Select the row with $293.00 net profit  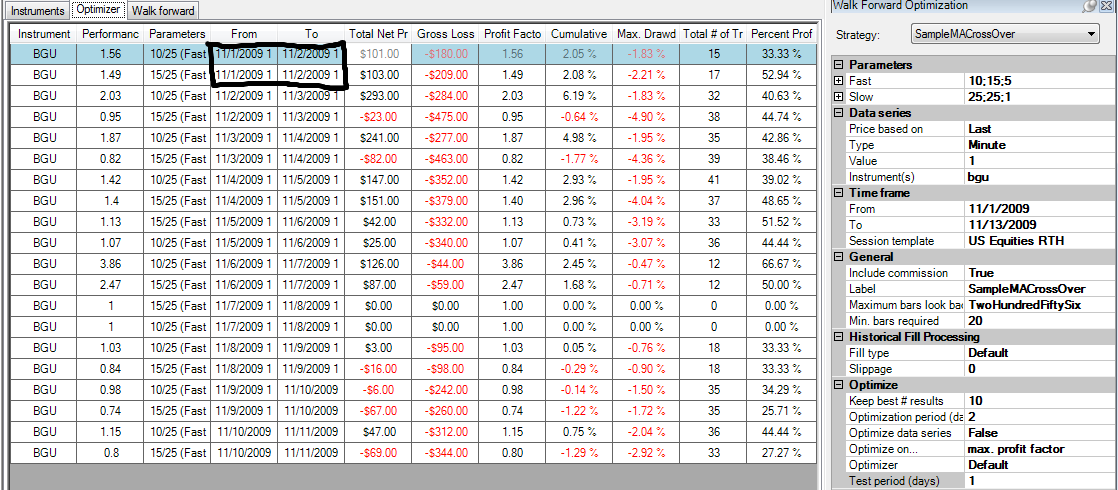(x=413, y=96)
